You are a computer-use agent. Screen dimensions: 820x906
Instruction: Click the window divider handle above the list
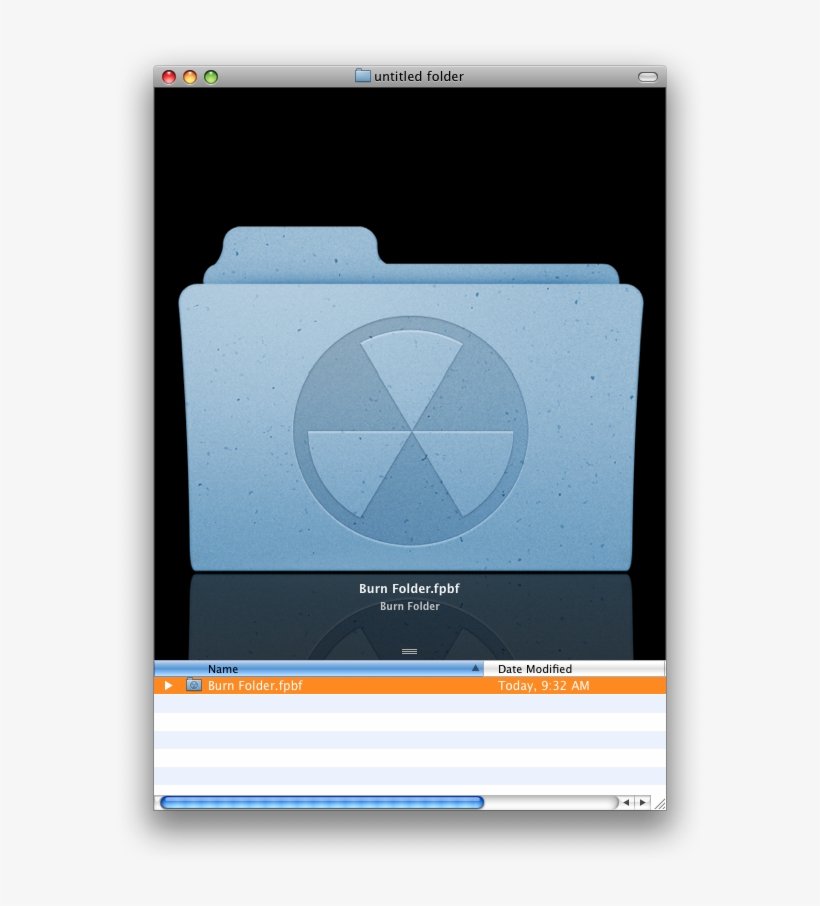click(x=409, y=650)
